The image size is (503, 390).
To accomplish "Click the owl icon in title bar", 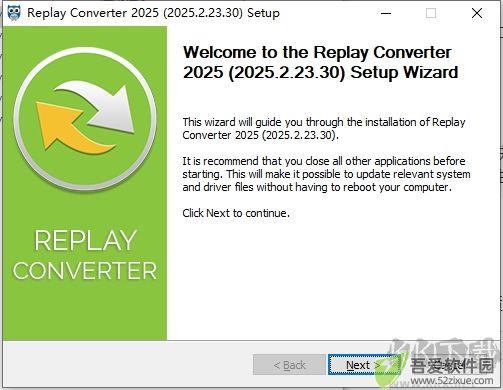I will click(x=14, y=13).
